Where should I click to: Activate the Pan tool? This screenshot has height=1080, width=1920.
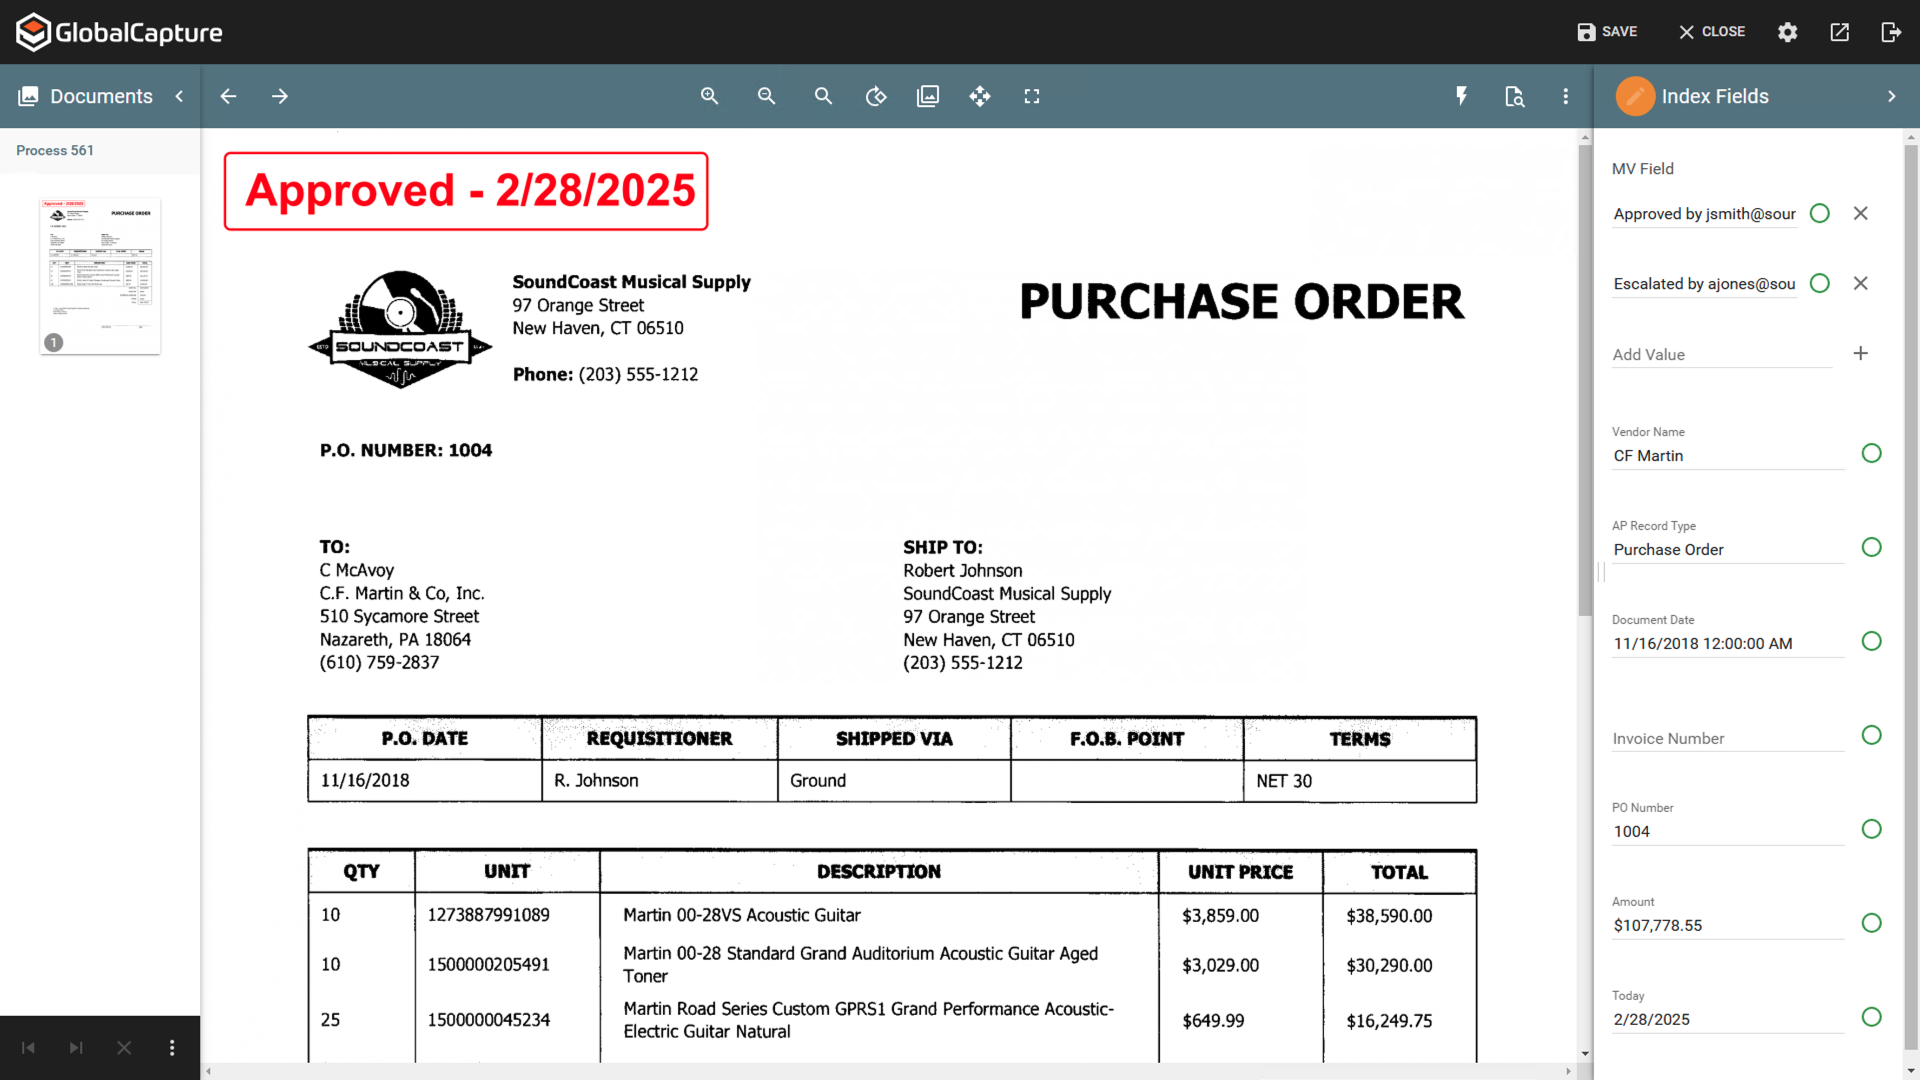pyautogui.click(x=980, y=96)
